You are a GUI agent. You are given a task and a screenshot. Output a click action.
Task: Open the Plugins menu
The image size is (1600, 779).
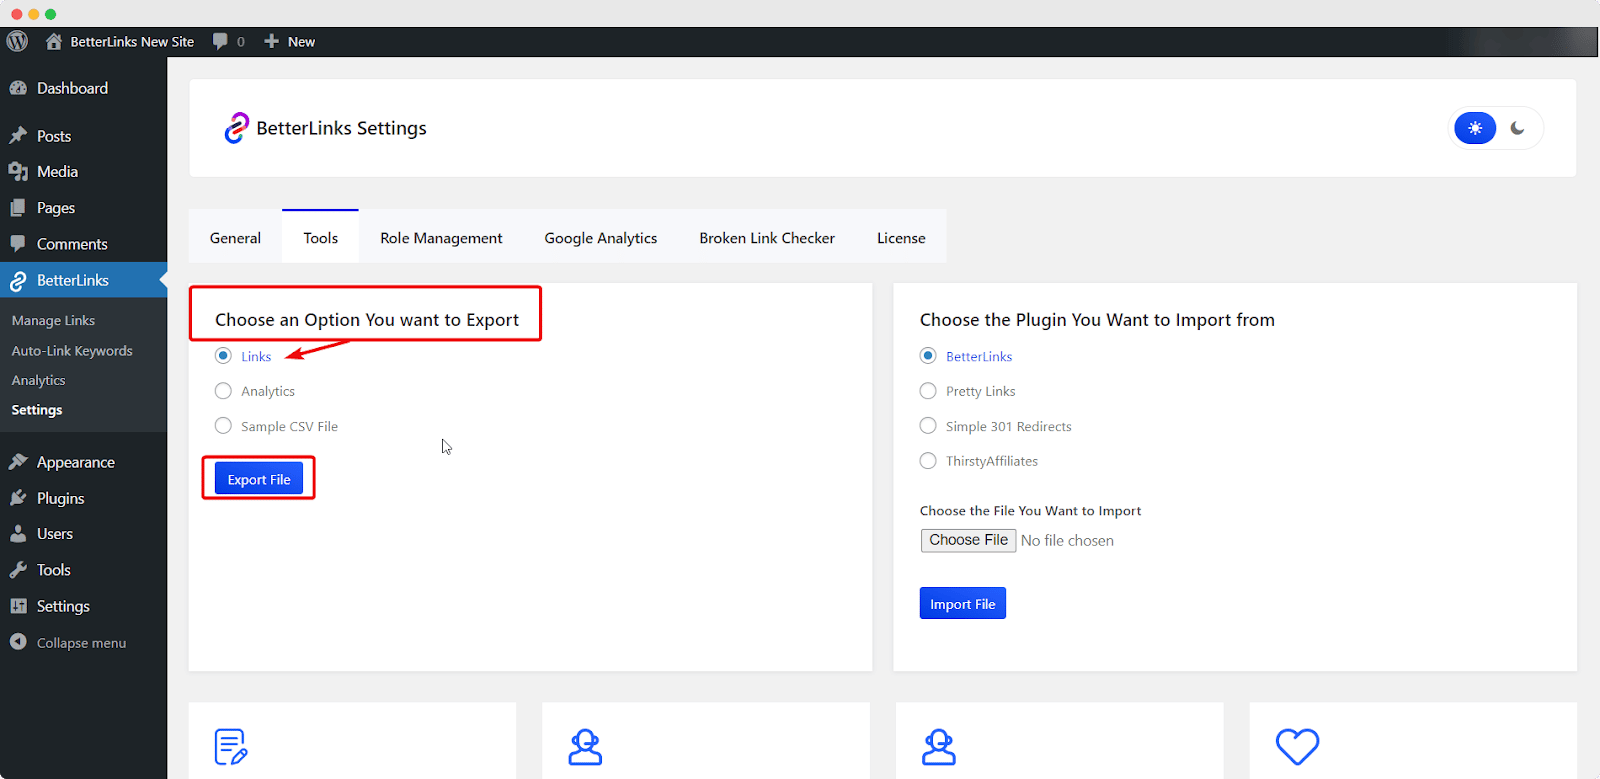pyautogui.click(x=83, y=498)
